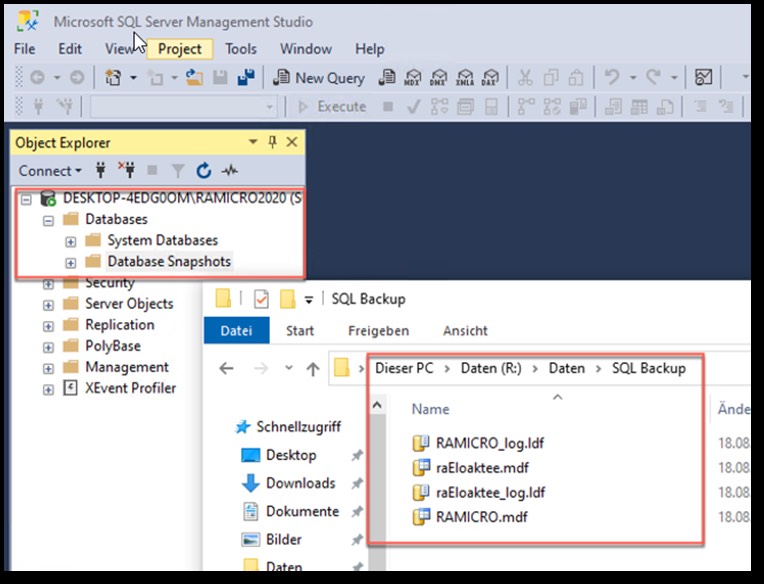This screenshot has height=584, width=764.
Task: Open the New Project dropdown arrow
Action: tap(133, 77)
